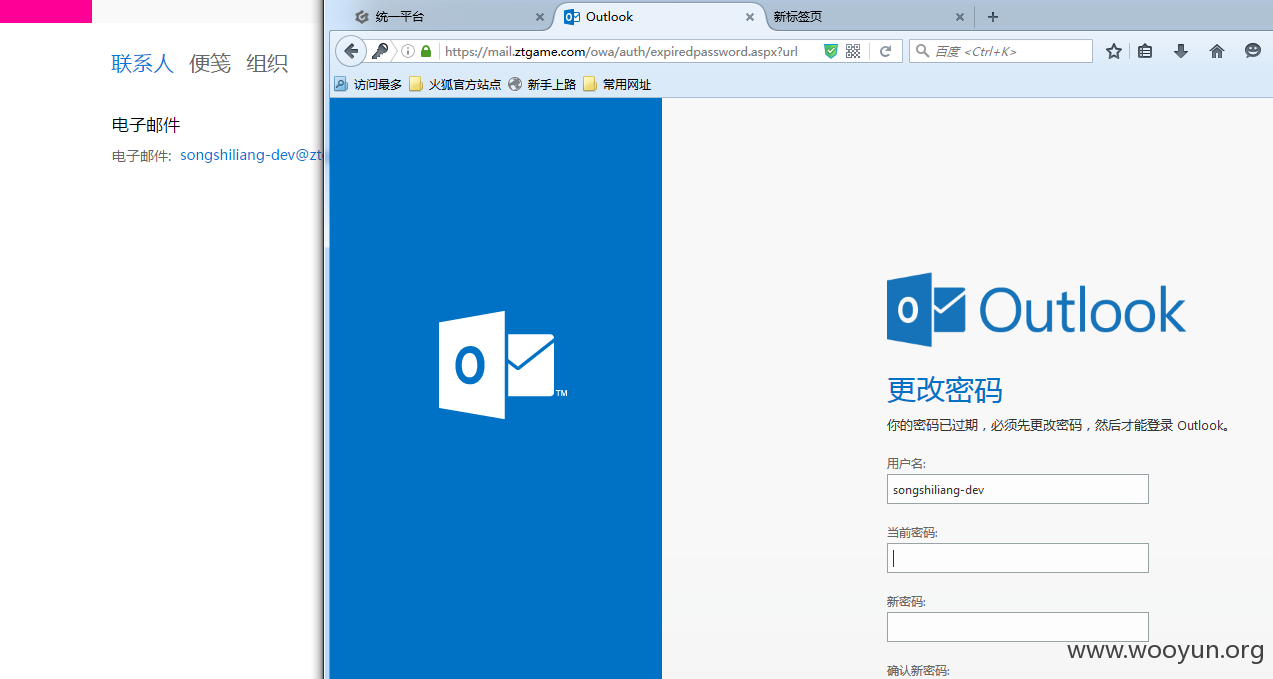The width and height of the screenshot is (1273, 679).
Task: Open the QR code icon in address bar
Action: 853,51
